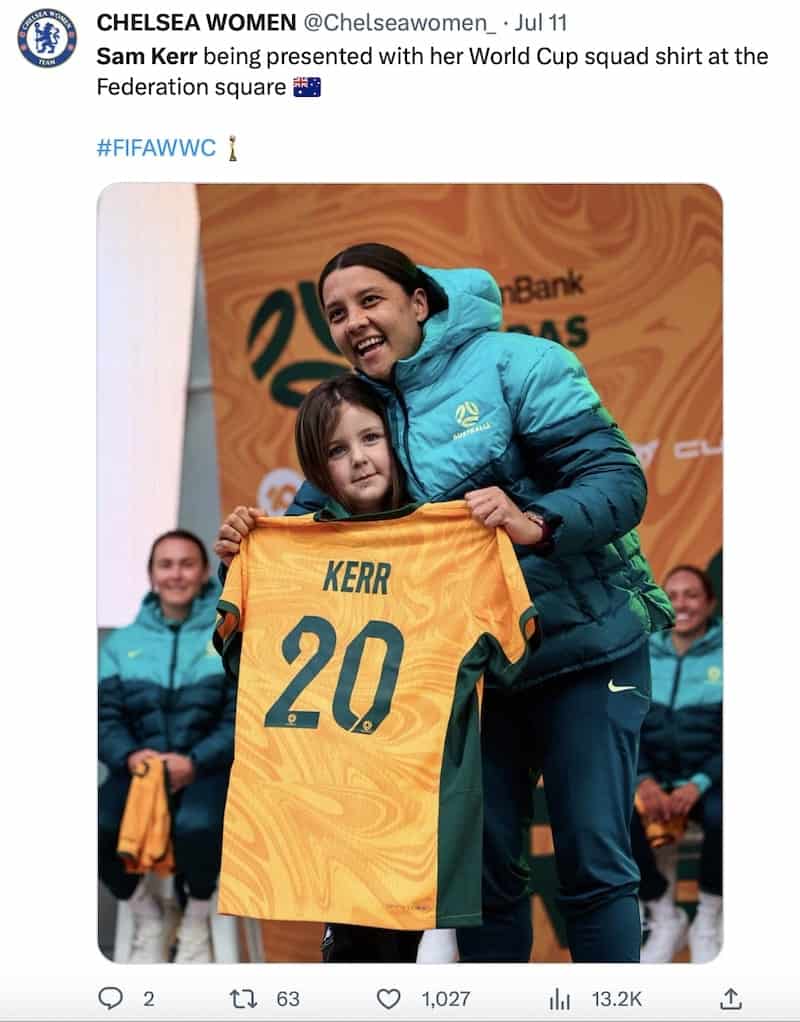
Task: Open the Jul 11 timestamp link
Action: coord(540,23)
